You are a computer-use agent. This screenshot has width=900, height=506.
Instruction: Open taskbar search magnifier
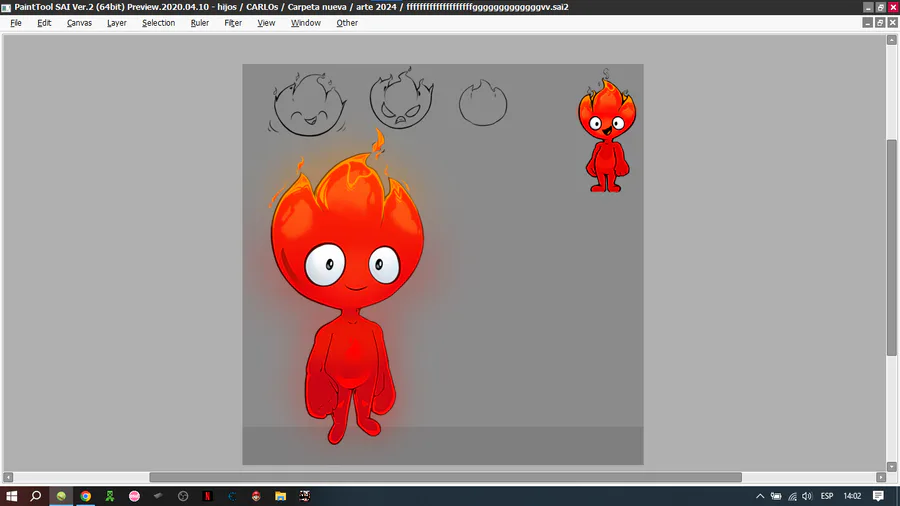[x=36, y=496]
